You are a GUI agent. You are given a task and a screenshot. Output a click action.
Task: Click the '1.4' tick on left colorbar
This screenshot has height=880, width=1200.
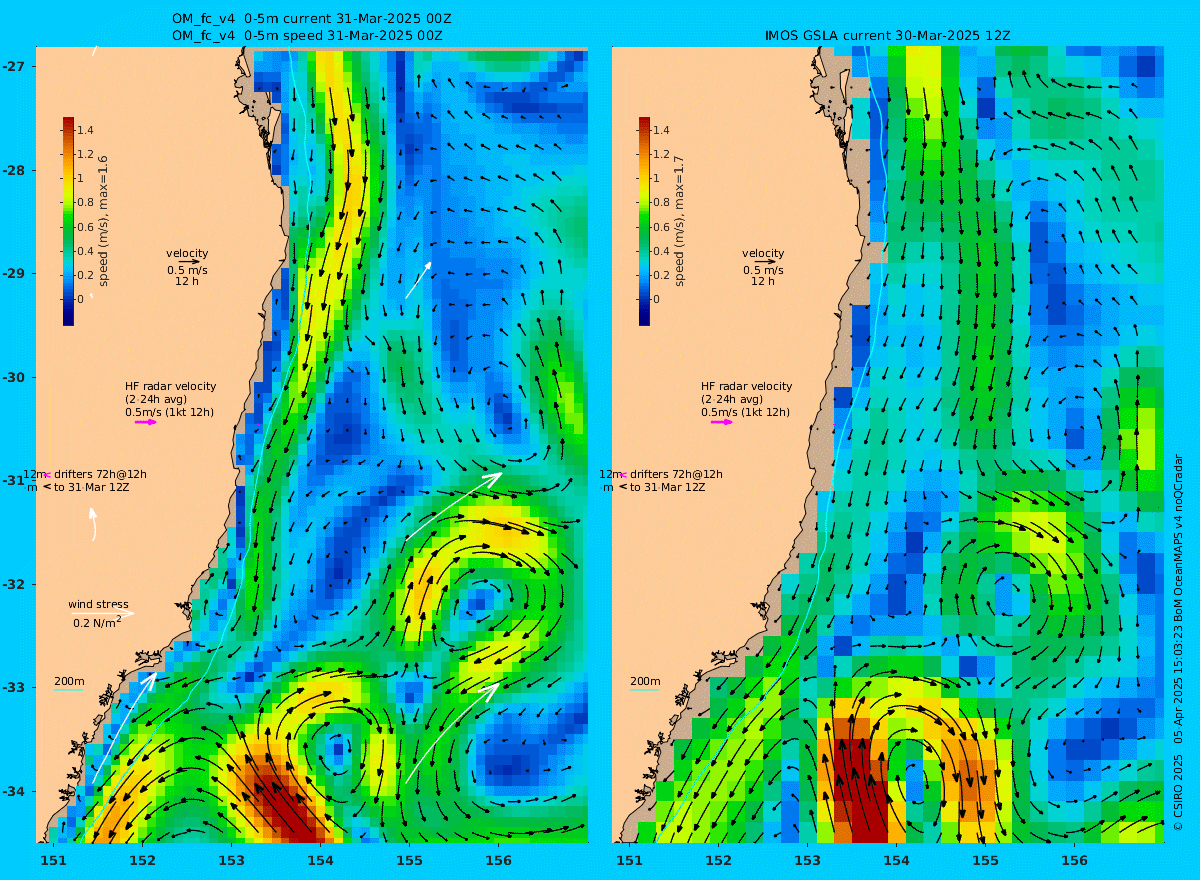click(x=86, y=130)
